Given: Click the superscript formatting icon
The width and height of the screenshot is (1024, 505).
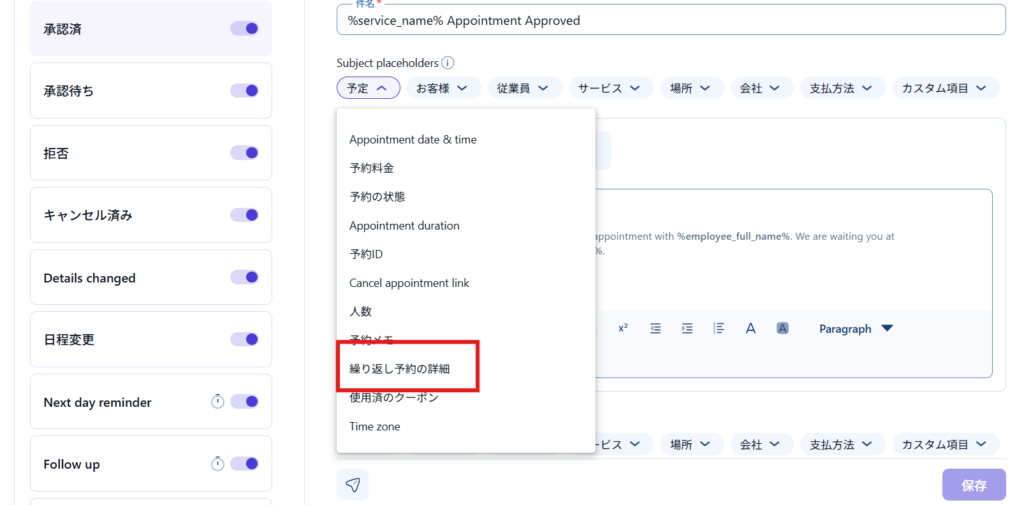Looking at the screenshot, I should tap(622, 328).
